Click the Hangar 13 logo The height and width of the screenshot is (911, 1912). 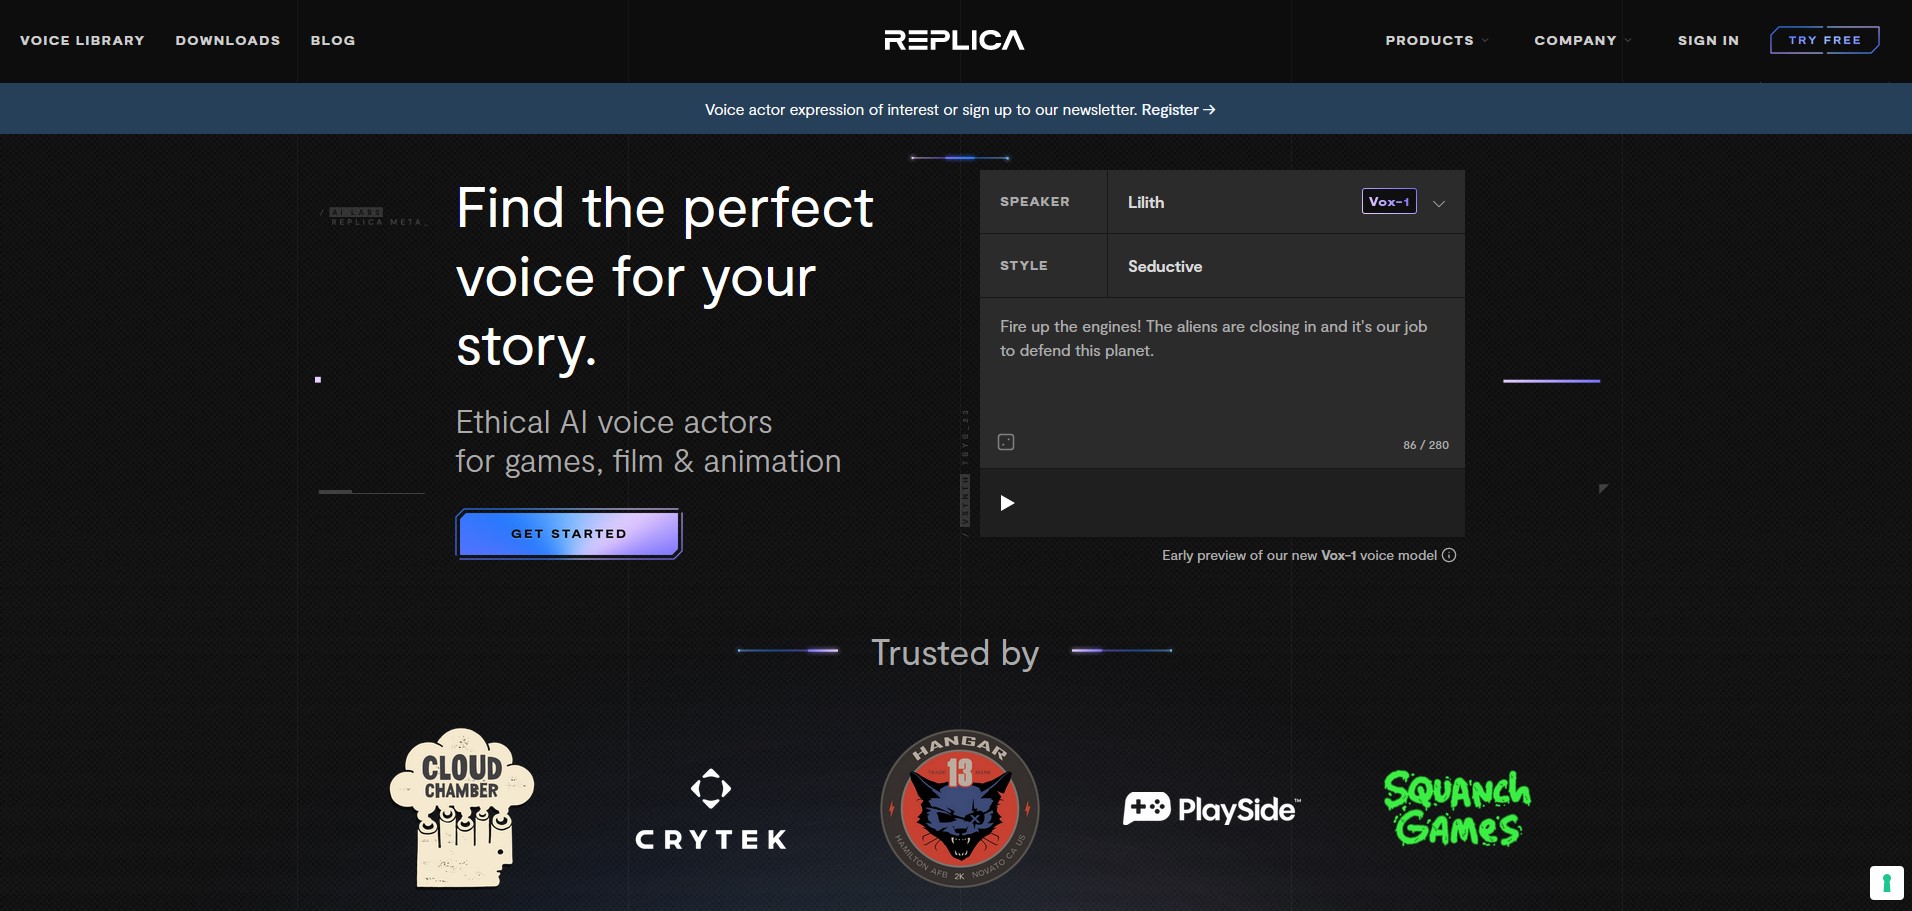960,808
